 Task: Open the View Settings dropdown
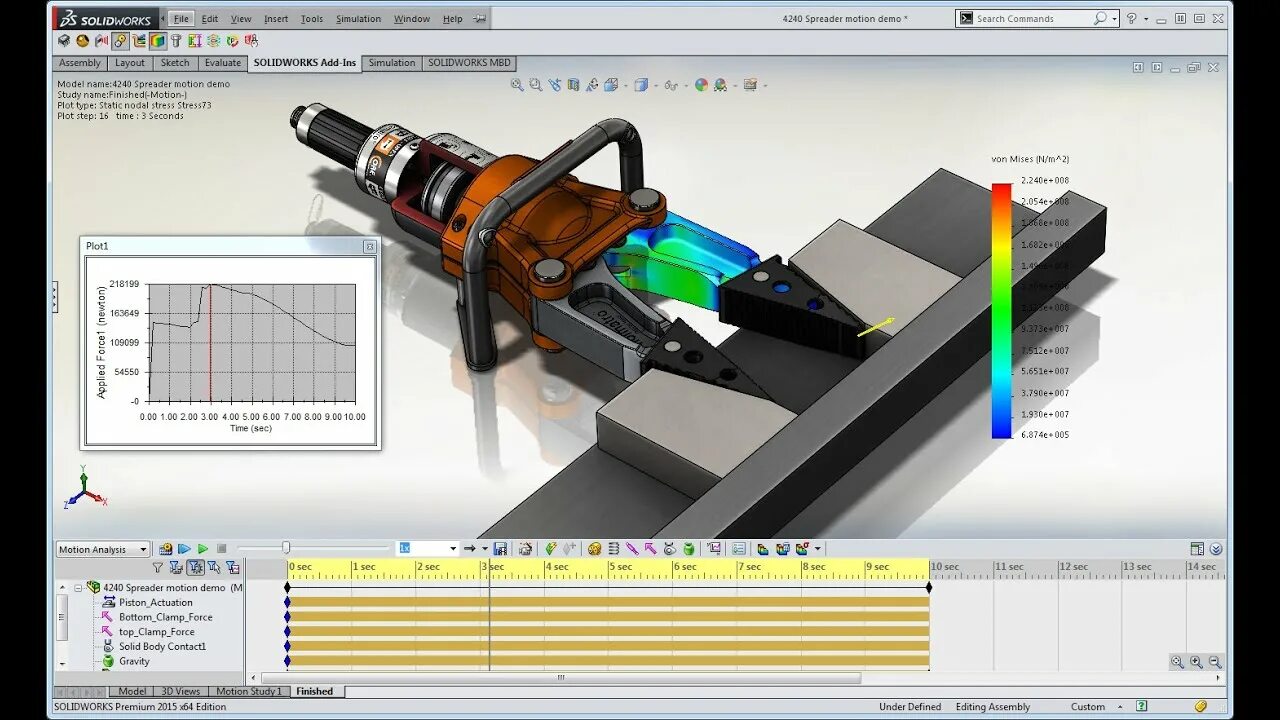pos(765,86)
